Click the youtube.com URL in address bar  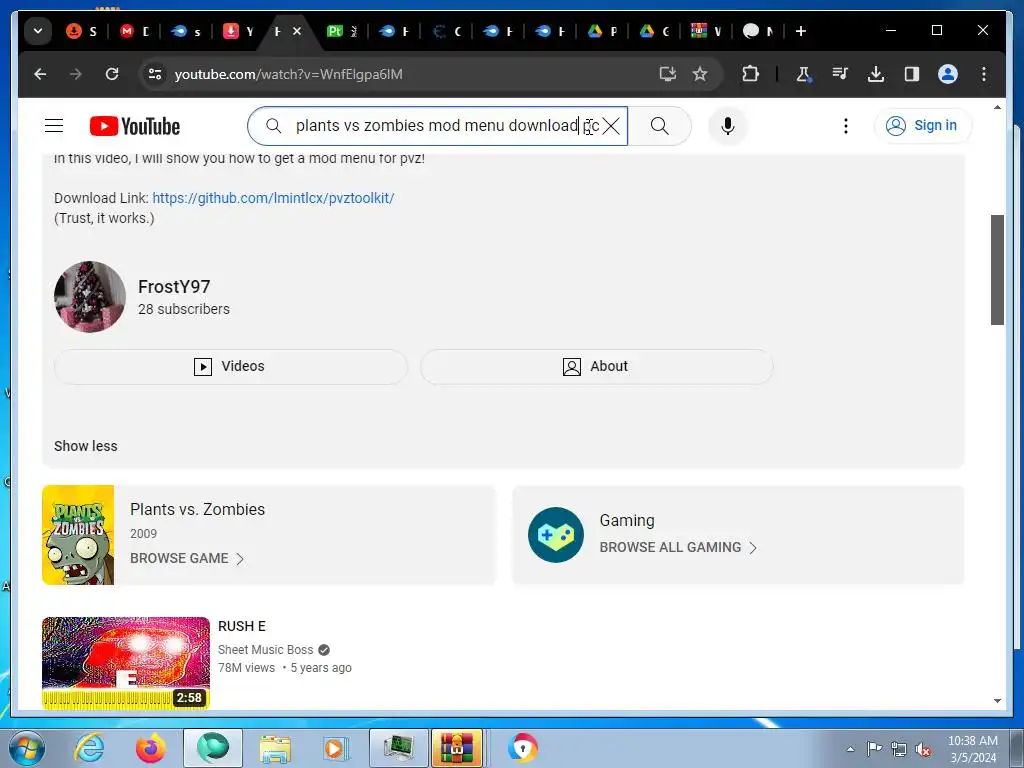coord(288,74)
